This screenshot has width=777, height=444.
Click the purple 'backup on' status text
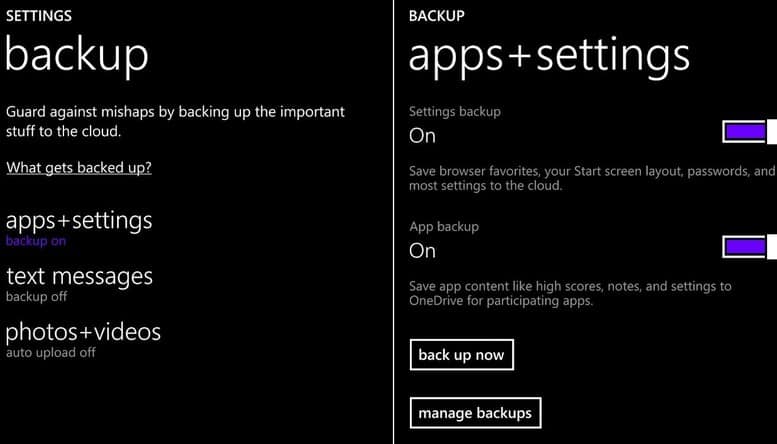pyautogui.click(x=36, y=241)
